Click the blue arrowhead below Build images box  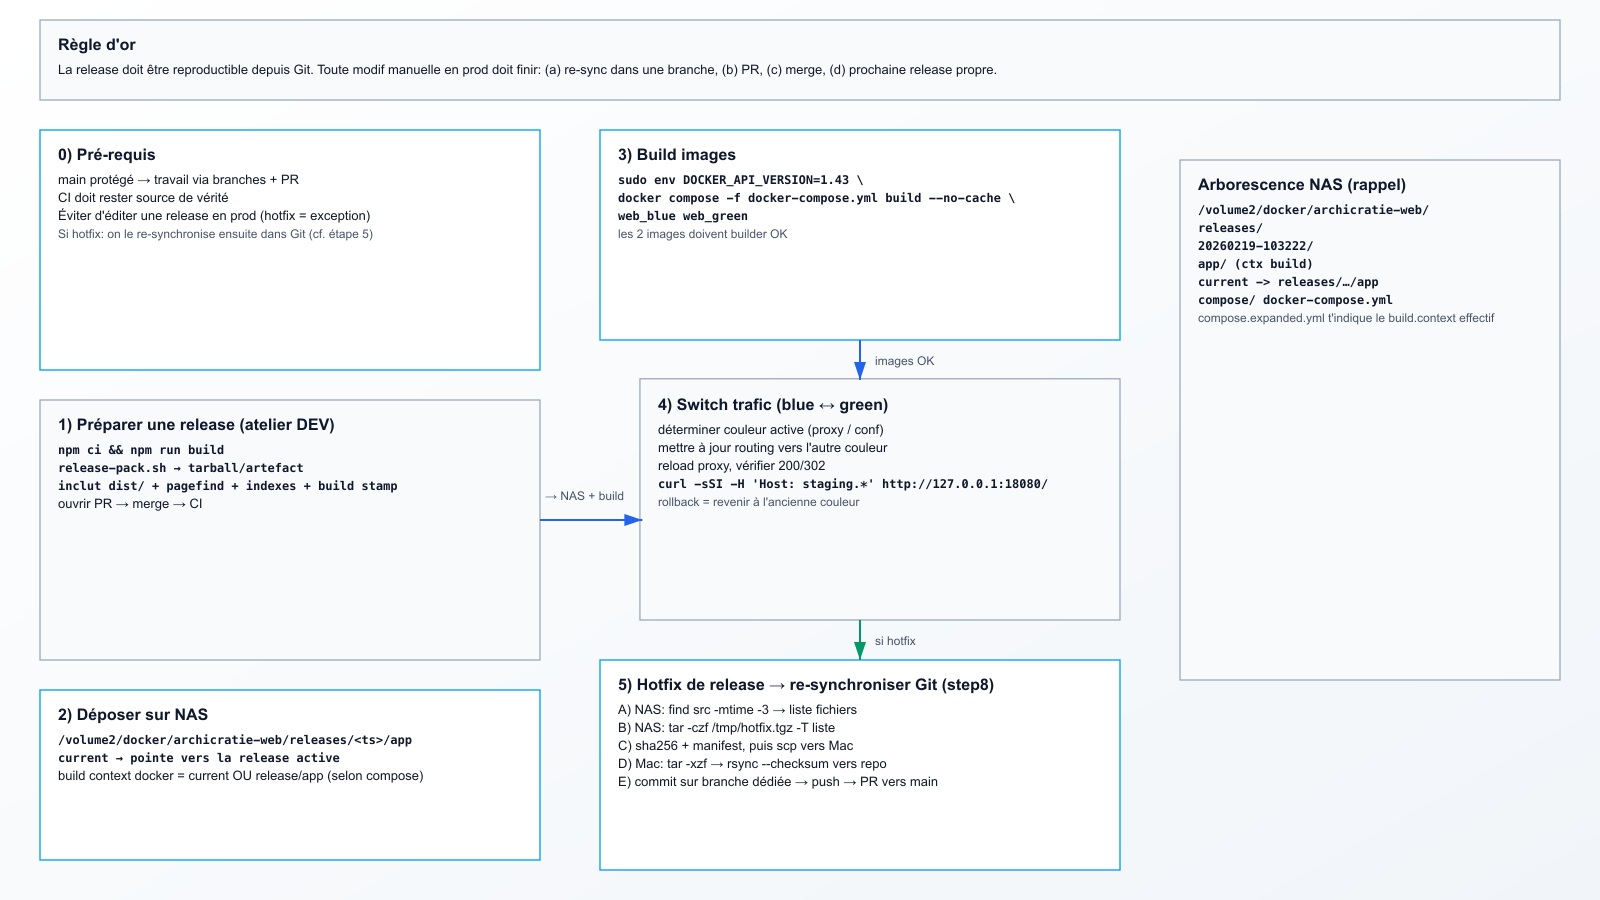860,370
